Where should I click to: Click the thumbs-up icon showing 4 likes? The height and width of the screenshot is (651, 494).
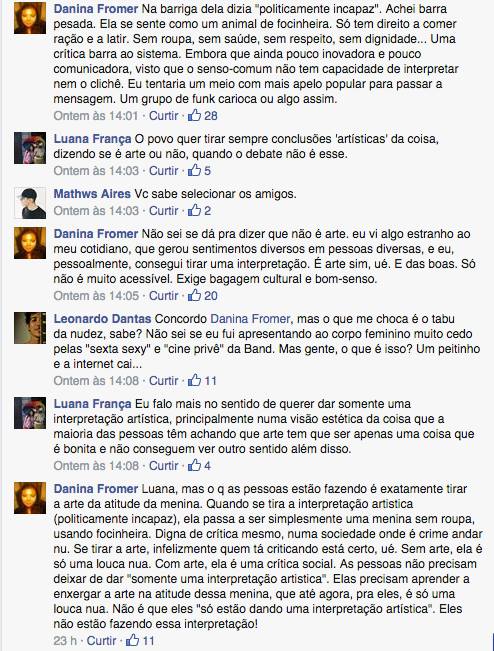[x=194, y=465]
